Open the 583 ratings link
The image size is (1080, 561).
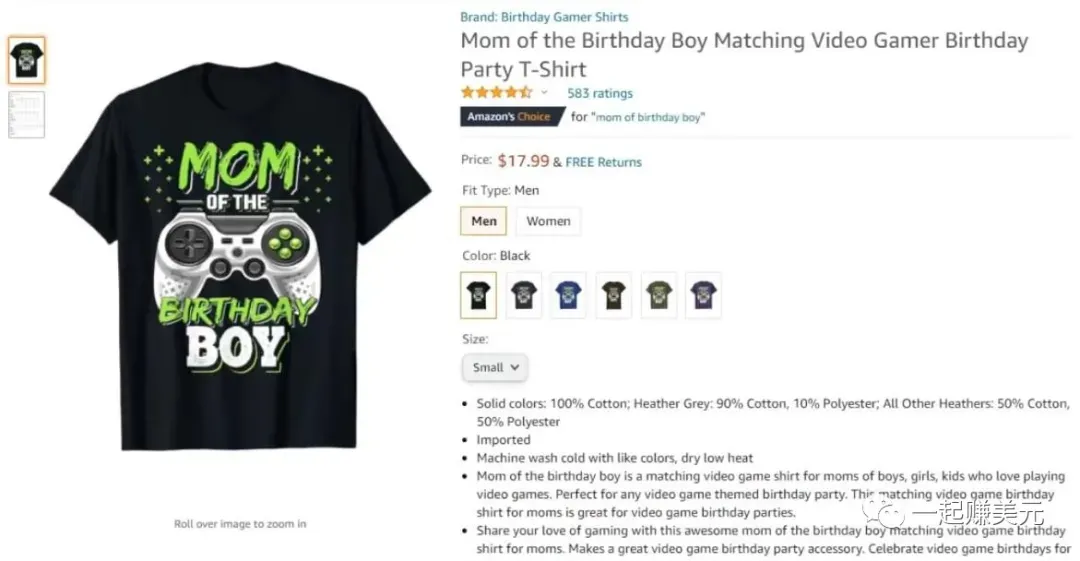(x=599, y=93)
